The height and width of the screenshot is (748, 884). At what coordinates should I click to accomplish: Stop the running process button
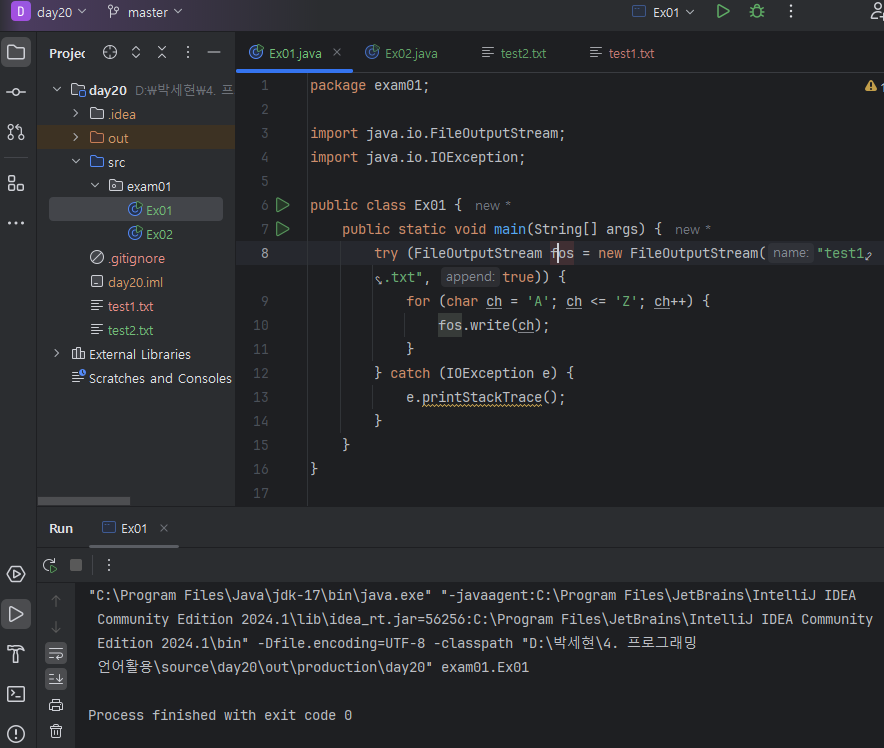point(76,565)
